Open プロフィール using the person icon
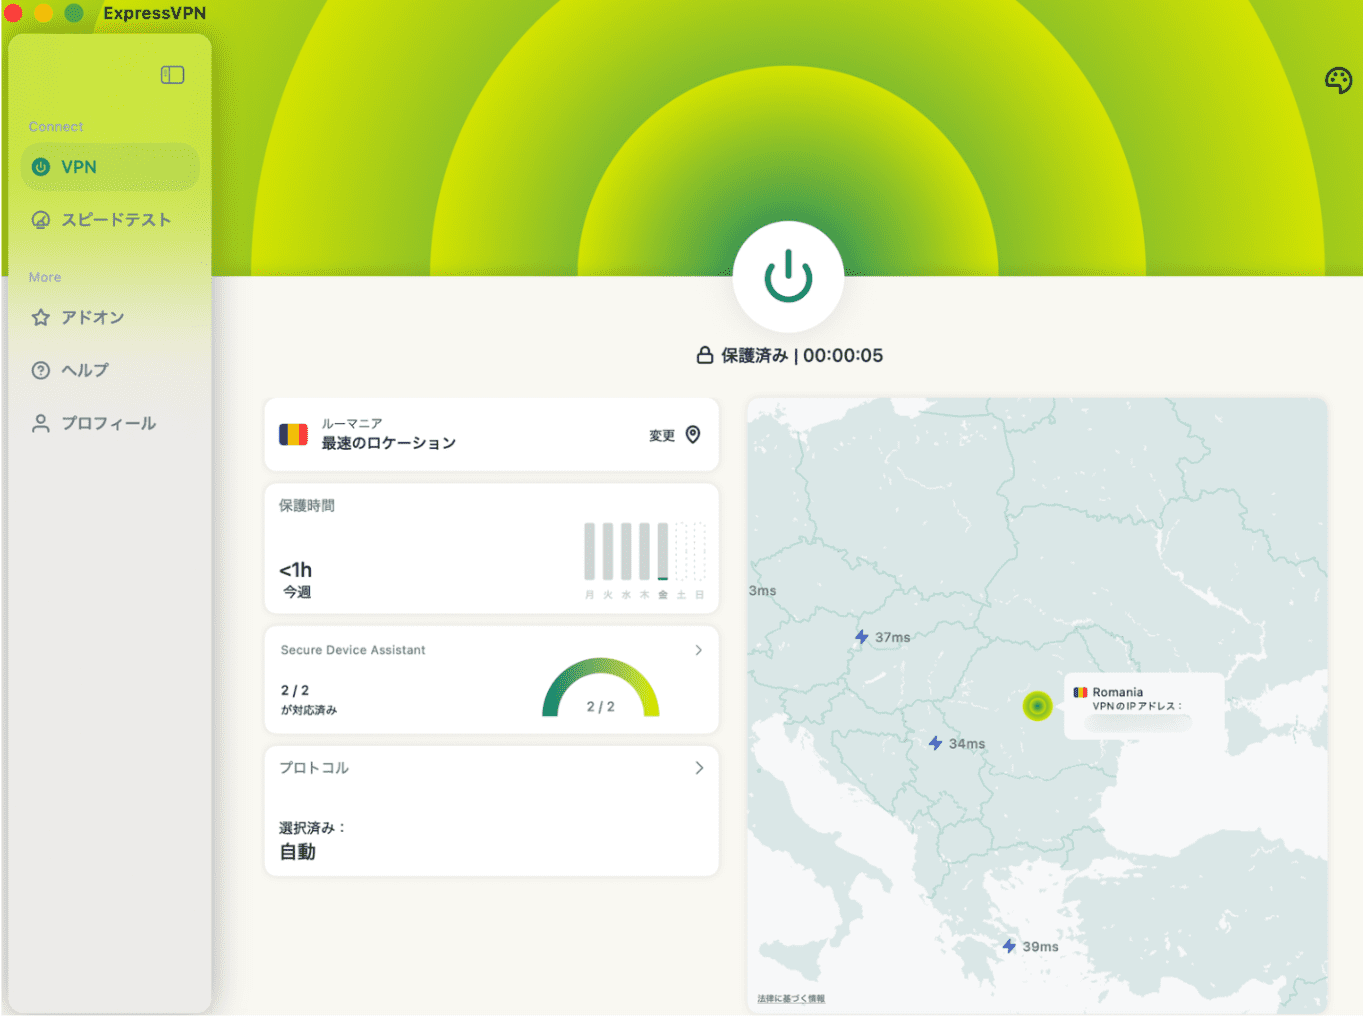This screenshot has width=1363, height=1016. 40,423
